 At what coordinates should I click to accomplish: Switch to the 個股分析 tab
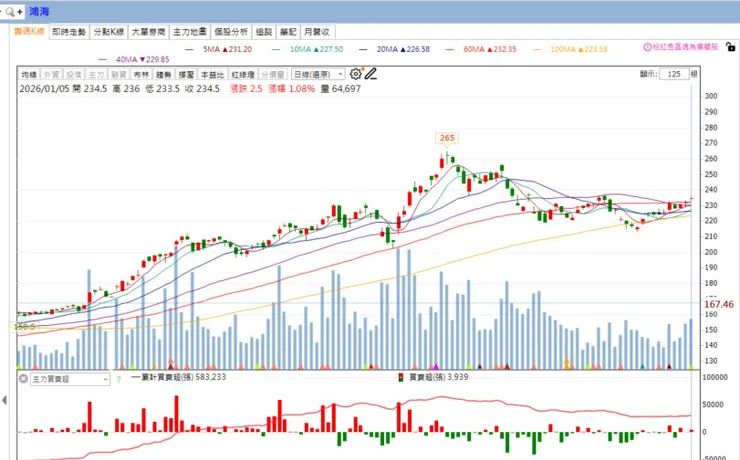coord(231,32)
